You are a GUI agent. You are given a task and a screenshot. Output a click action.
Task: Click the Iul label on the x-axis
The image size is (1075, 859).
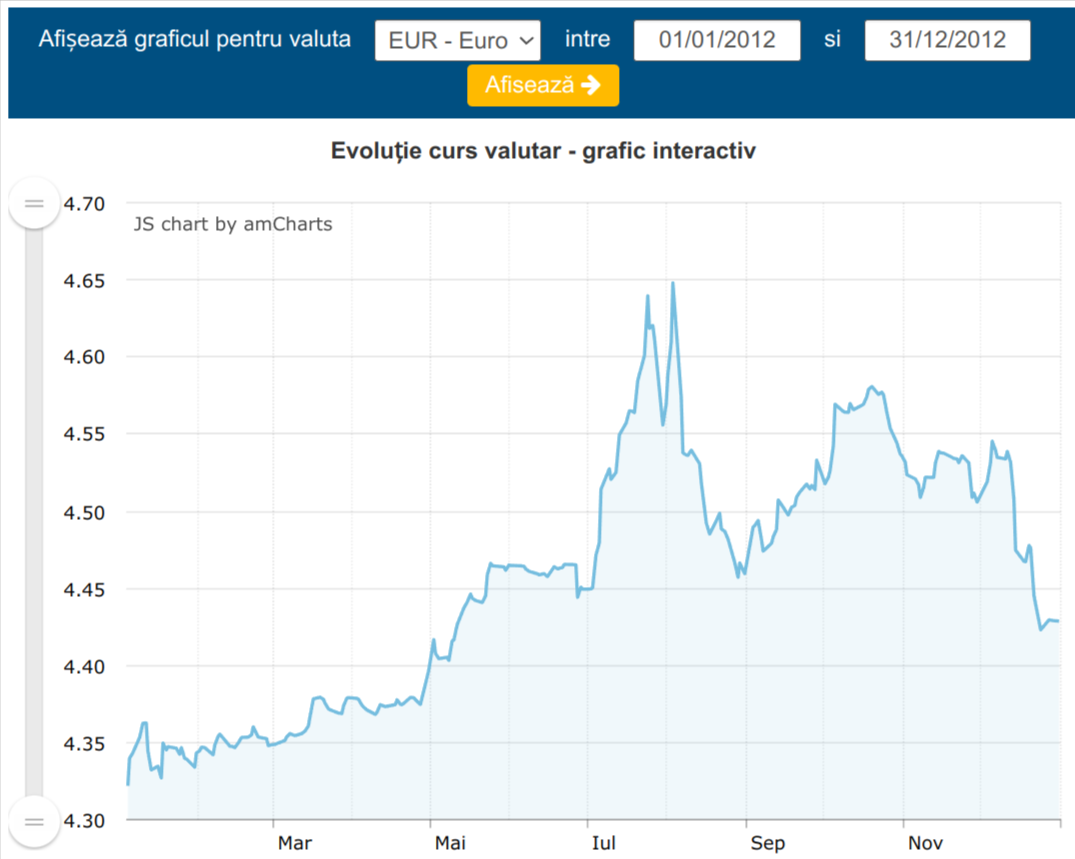pyautogui.click(x=603, y=843)
